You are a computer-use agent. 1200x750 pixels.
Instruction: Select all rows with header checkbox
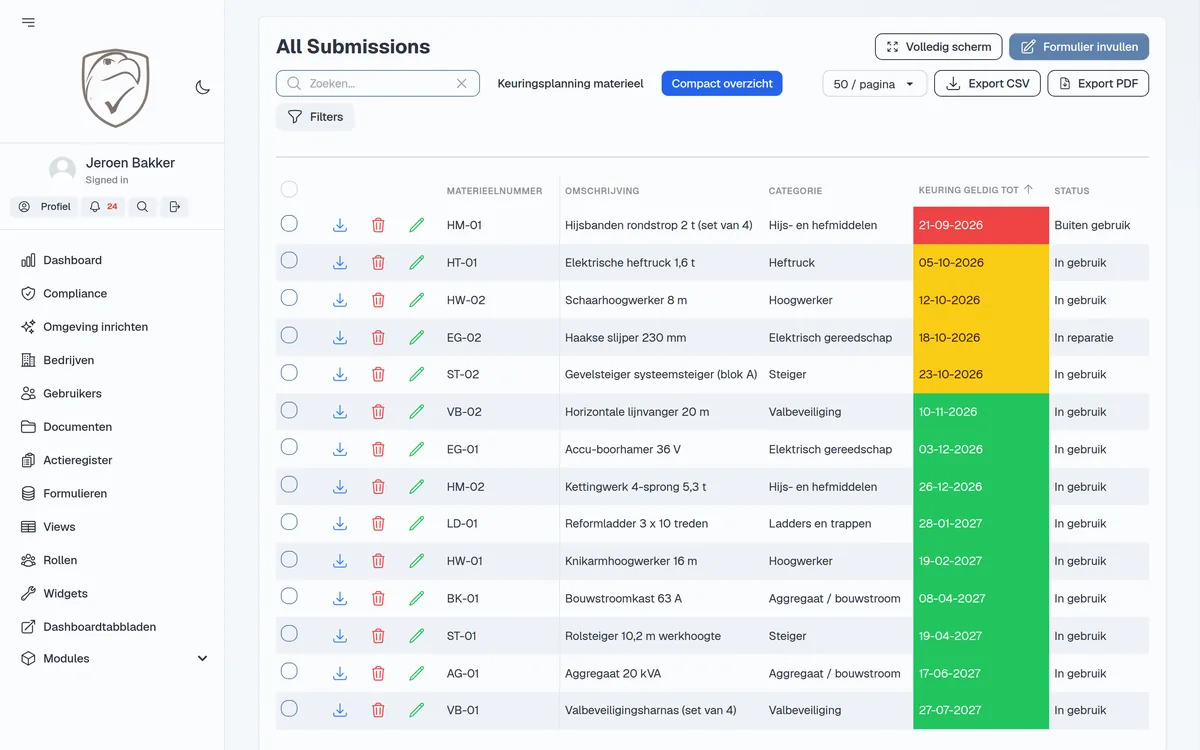289,189
